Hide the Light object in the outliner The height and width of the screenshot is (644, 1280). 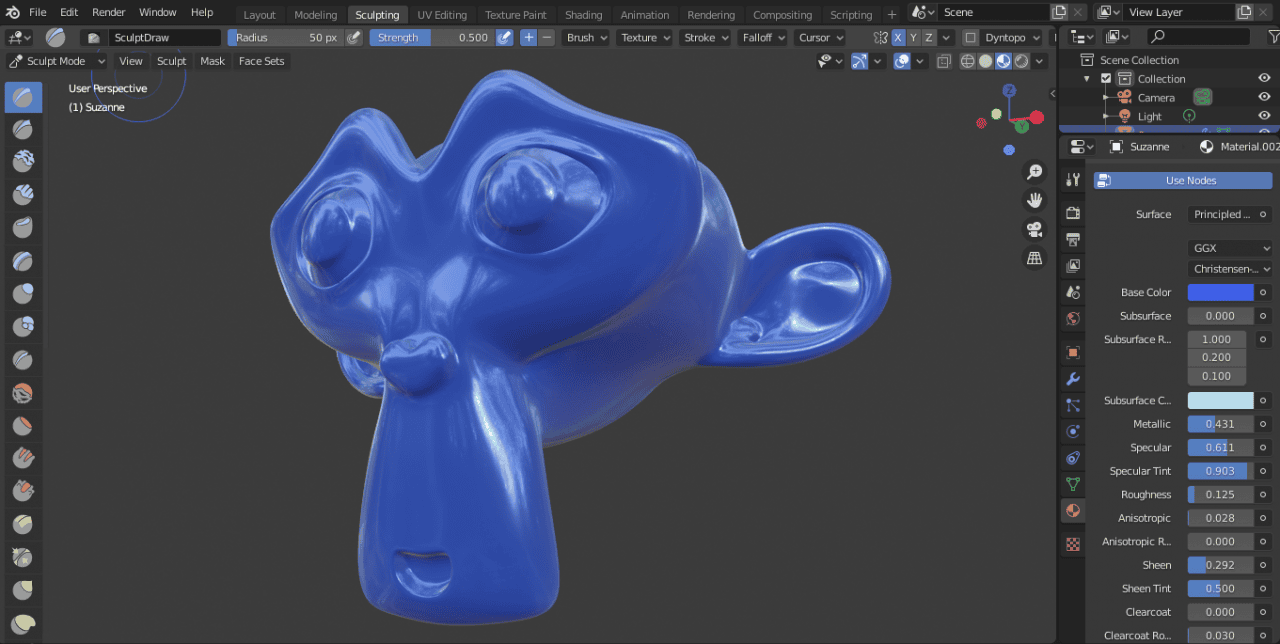[x=1266, y=115]
